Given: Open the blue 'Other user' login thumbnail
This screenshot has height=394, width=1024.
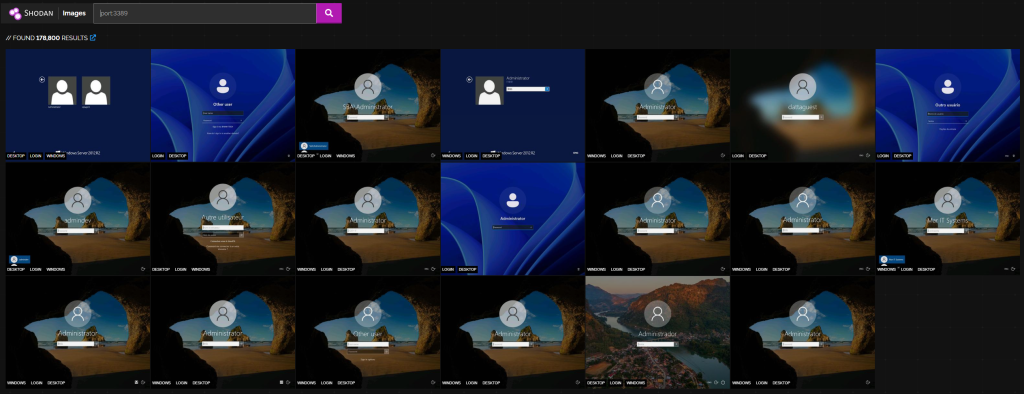Looking at the screenshot, I should [223, 105].
